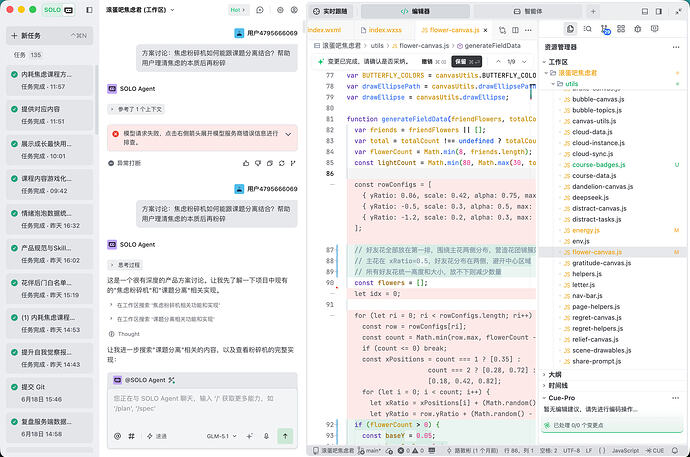Insert hashtag context in chat input
690x457 pixels.
pyautogui.click(x=131, y=436)
